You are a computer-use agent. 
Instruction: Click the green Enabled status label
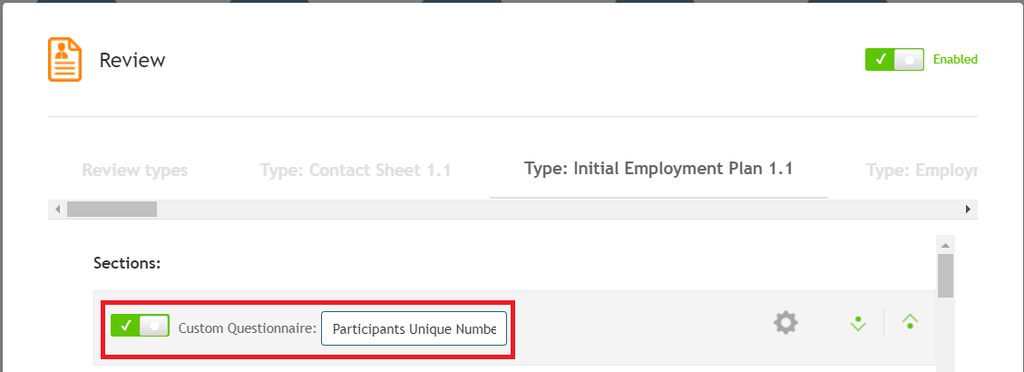pos(955,59)
